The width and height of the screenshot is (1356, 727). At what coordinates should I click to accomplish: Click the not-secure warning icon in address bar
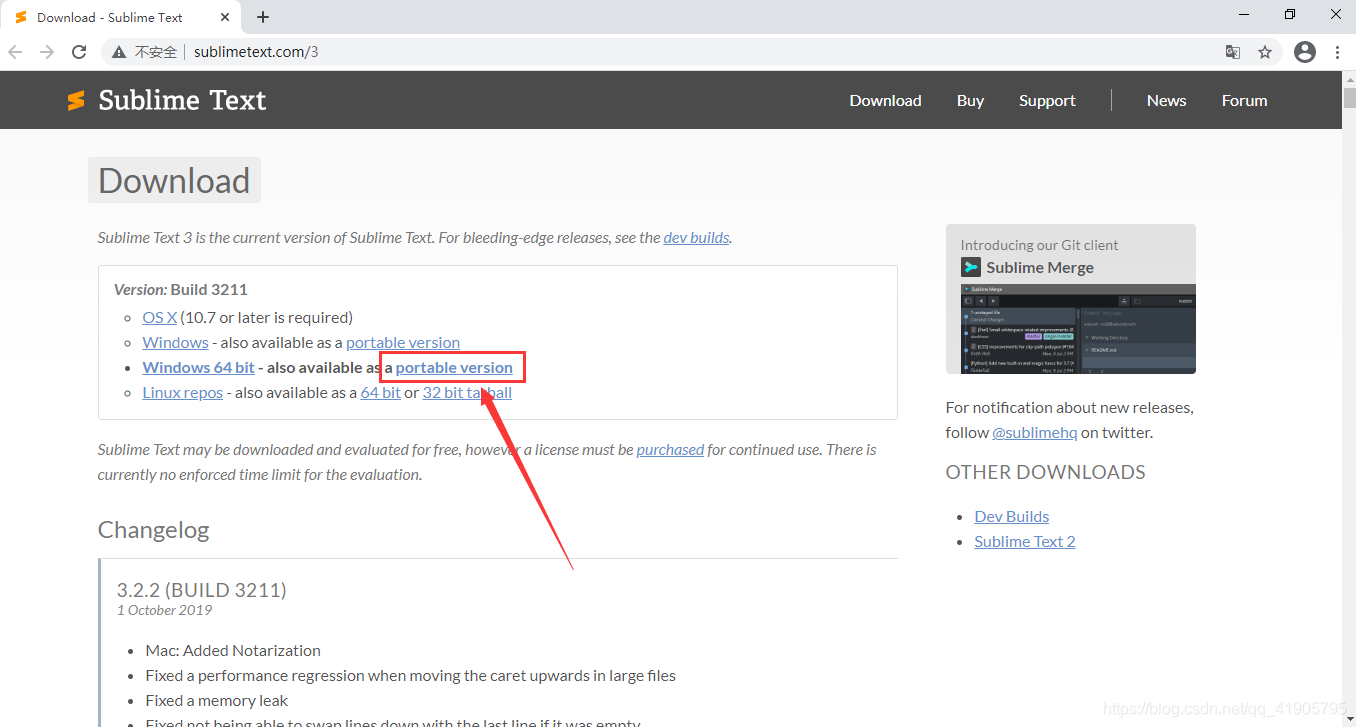(119, 52)
